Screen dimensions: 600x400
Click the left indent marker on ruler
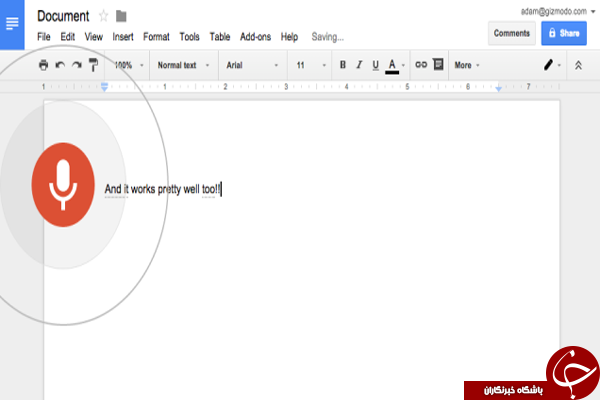(x=104, y=87)
